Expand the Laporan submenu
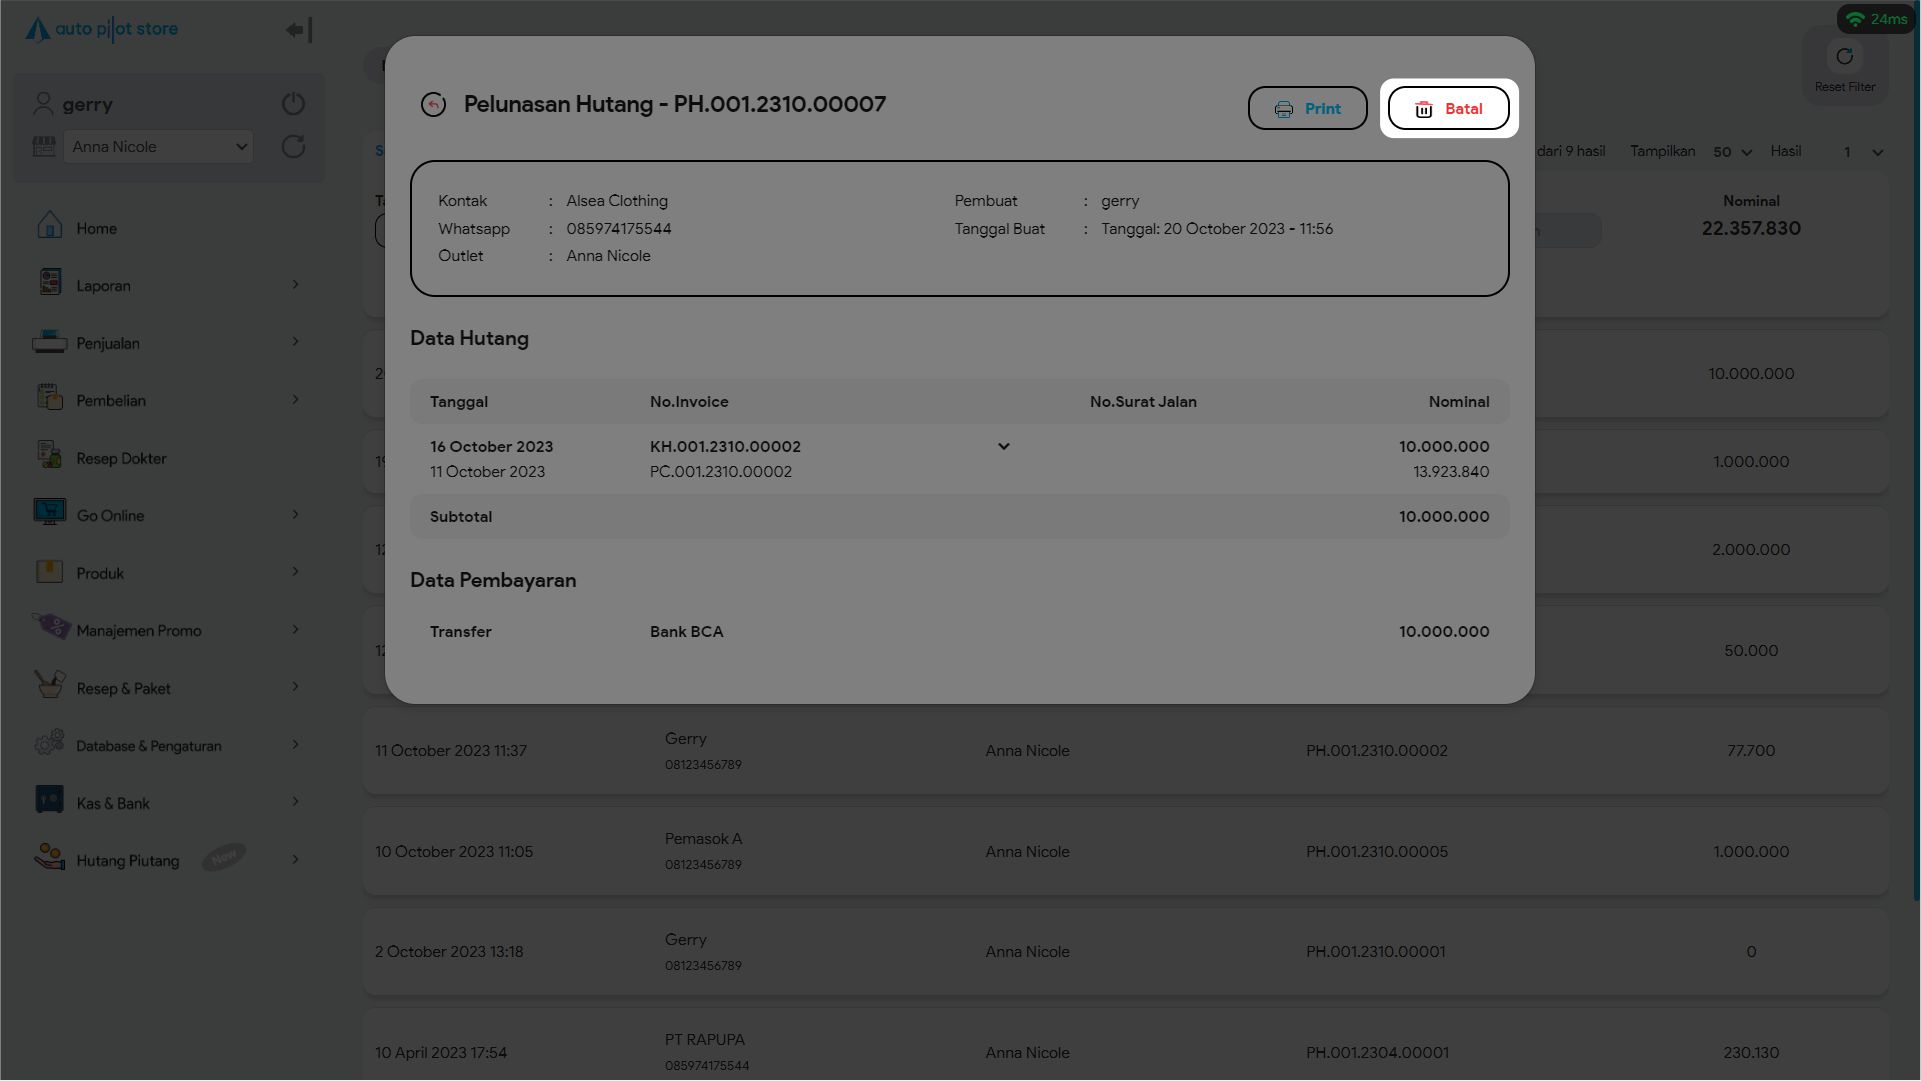 pos(295,285)
